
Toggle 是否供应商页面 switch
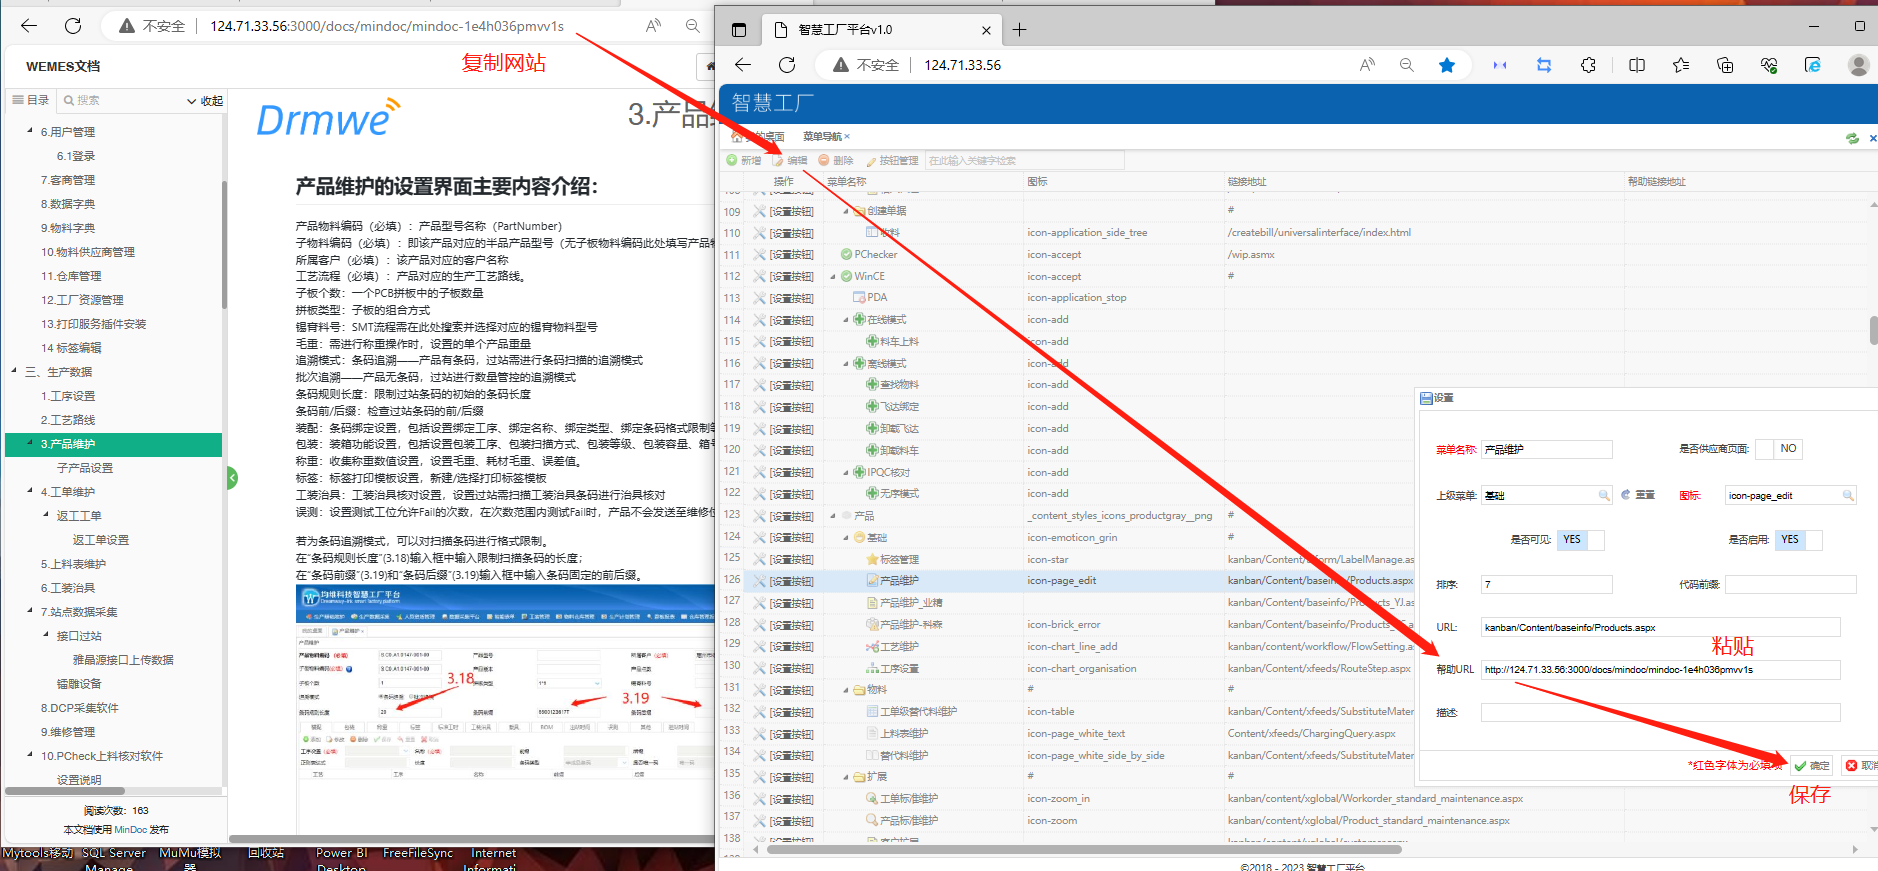[1778, 449]
